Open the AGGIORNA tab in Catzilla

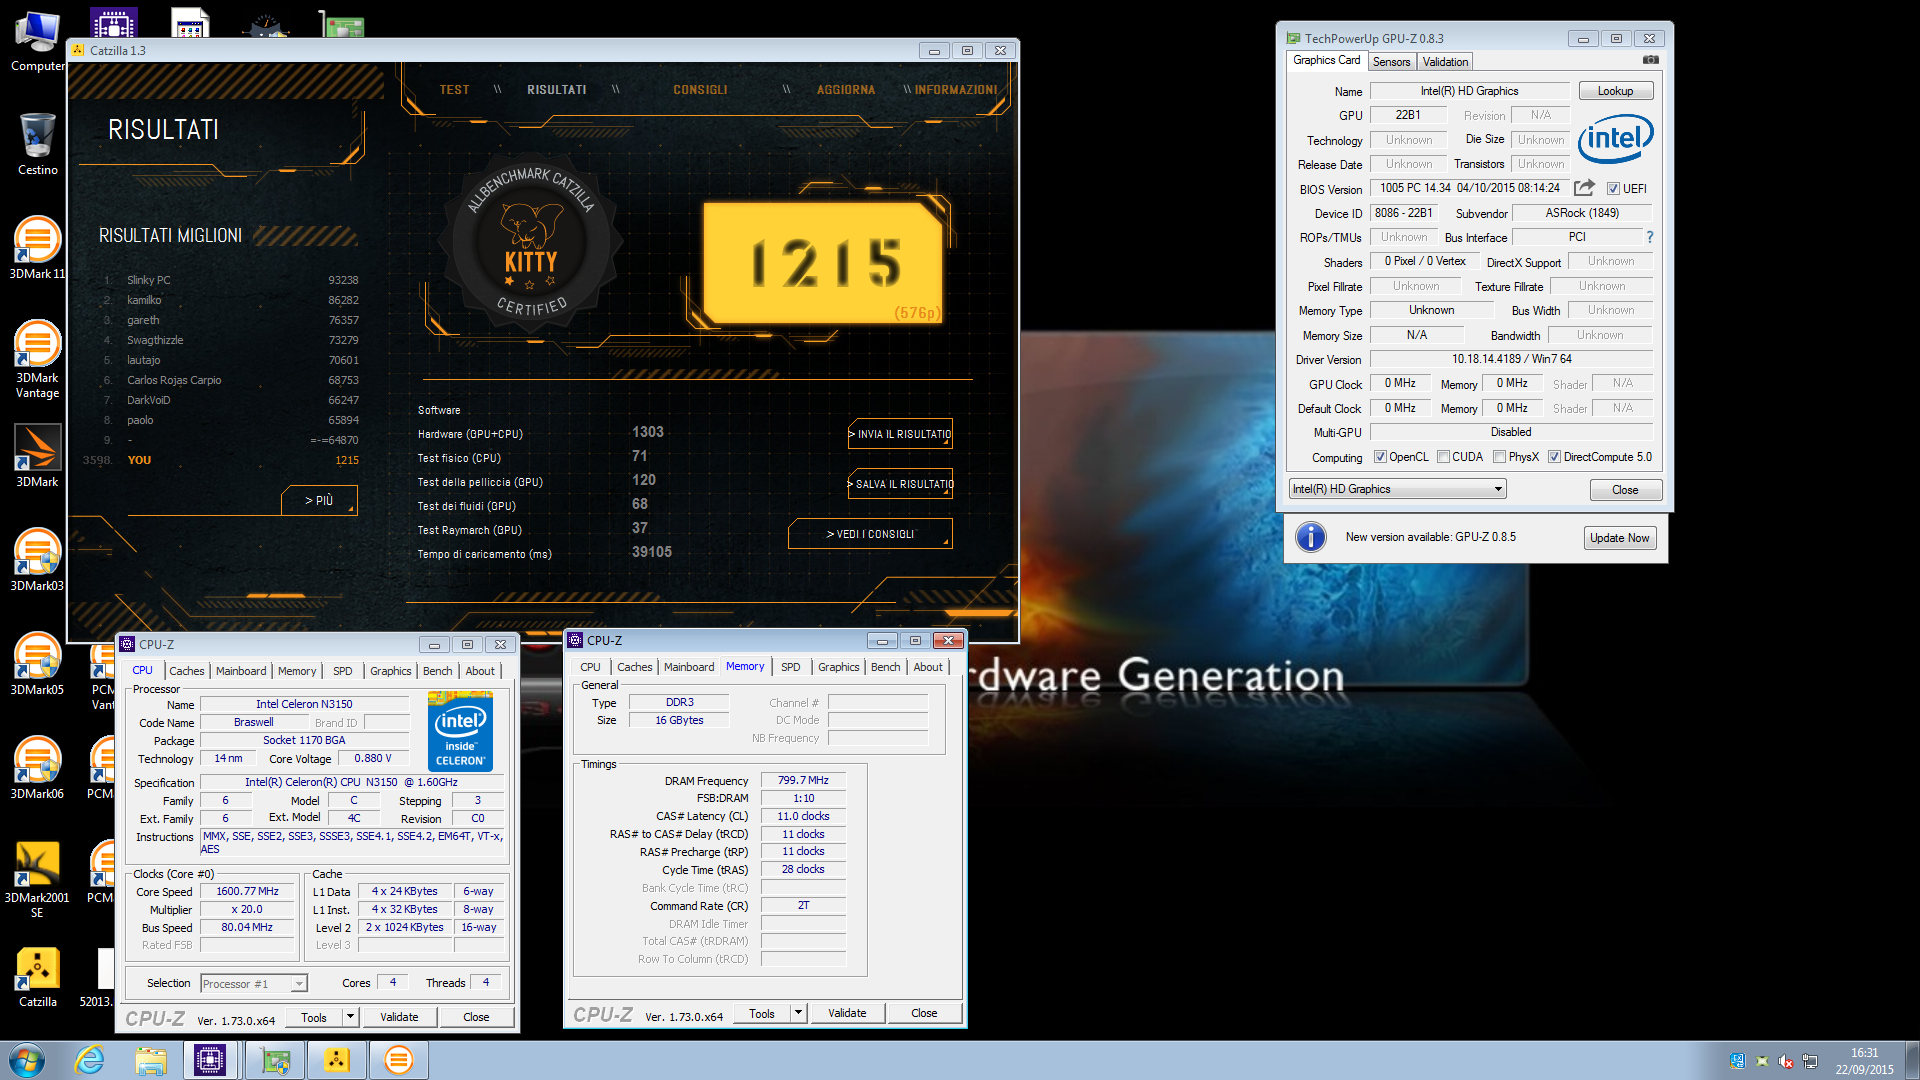(845, 90)
